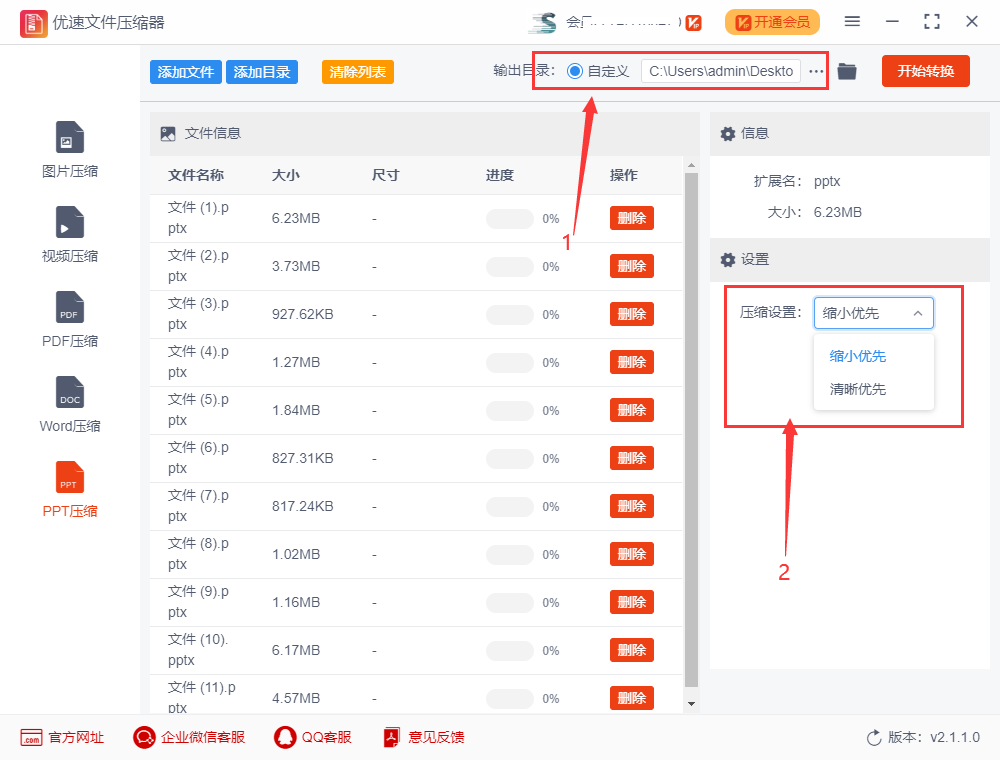Delete 文件 (6).pptx row
This screenshot has height=760, width=1000.
(x=632, y=458)
